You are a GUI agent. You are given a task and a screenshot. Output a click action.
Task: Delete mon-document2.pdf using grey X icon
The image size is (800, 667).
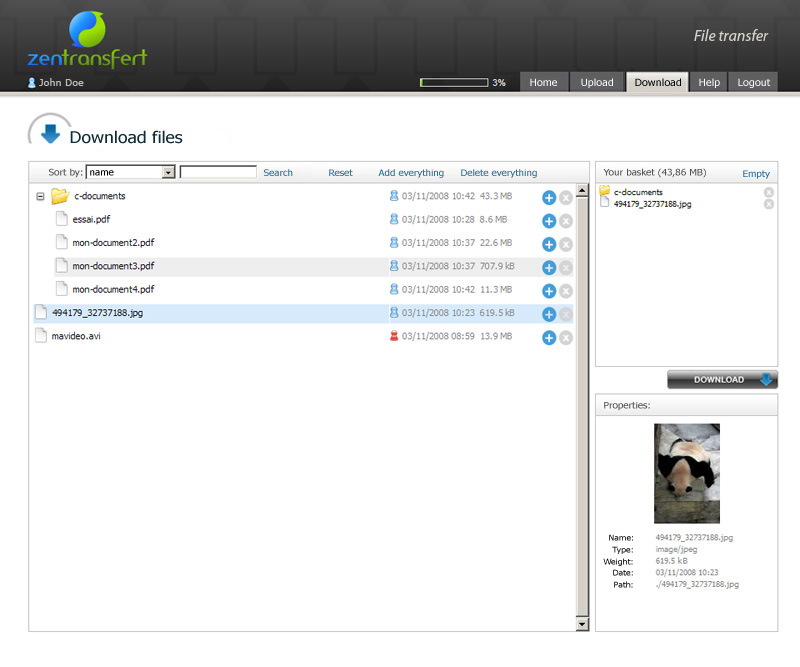coord(566,244)
